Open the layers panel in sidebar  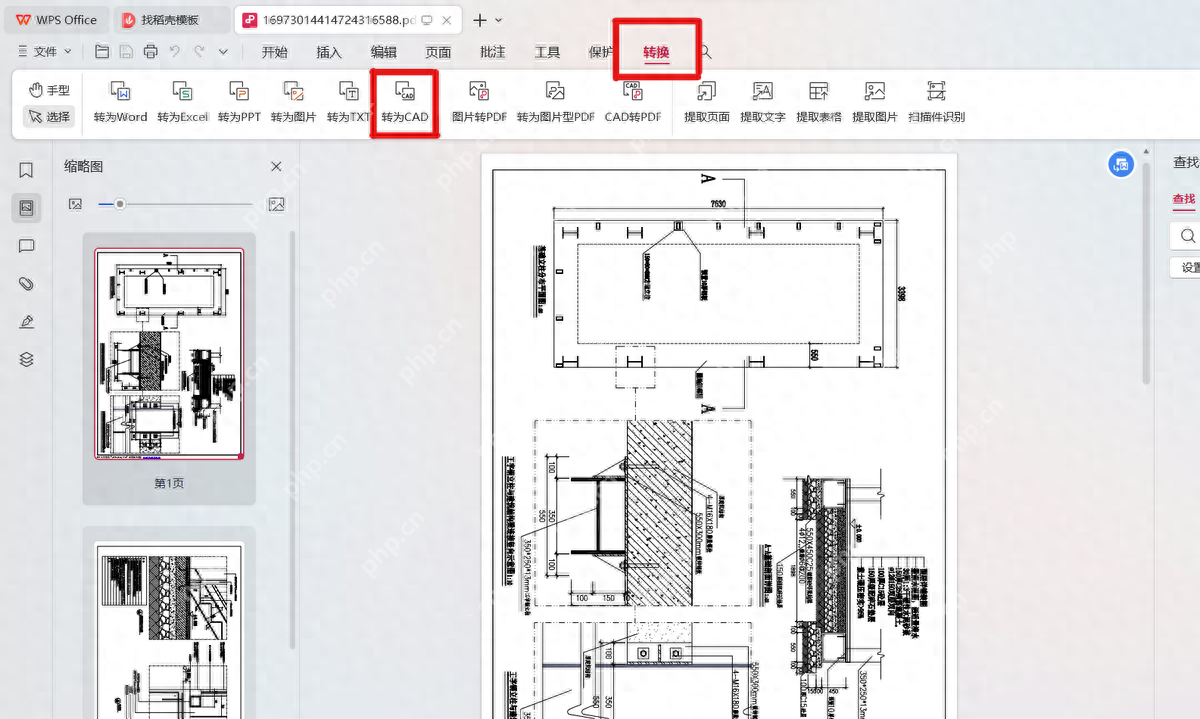27,360
